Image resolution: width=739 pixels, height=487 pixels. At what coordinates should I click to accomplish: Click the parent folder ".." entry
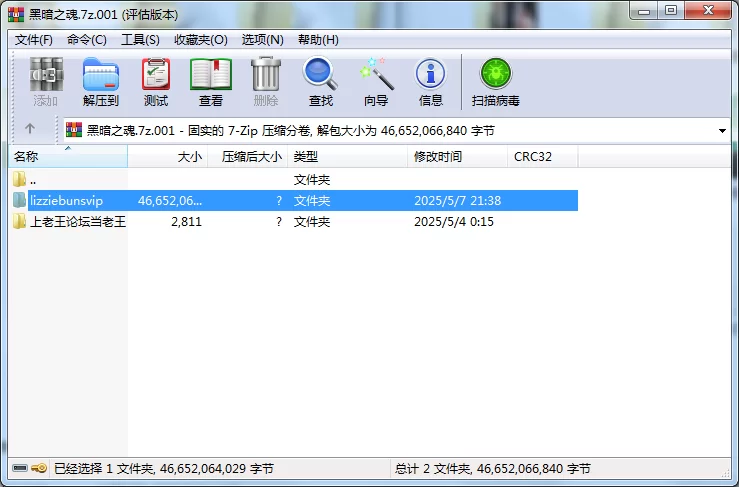pos(26,180)
